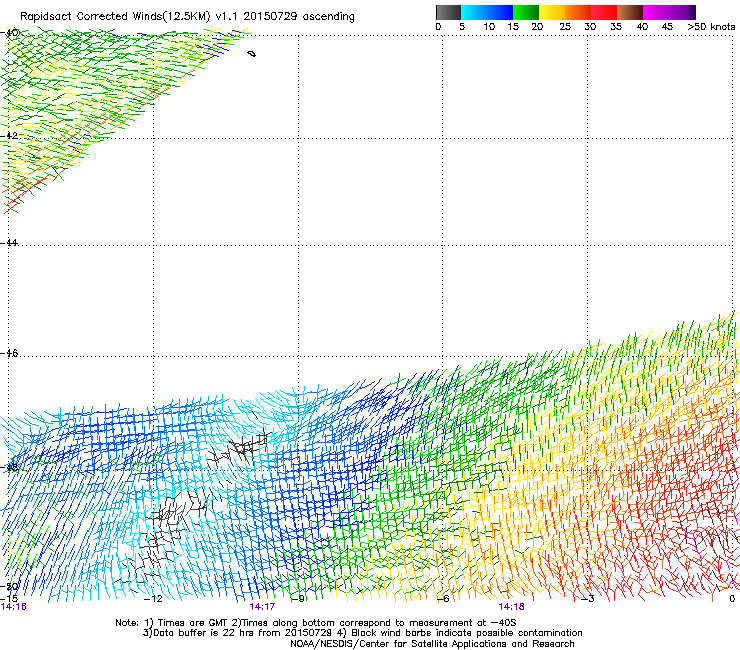Image resolution: width=740 pixels, height=650 pixels.
Task: Click the '>50 knots' legend label
Action: coord(711,27)
